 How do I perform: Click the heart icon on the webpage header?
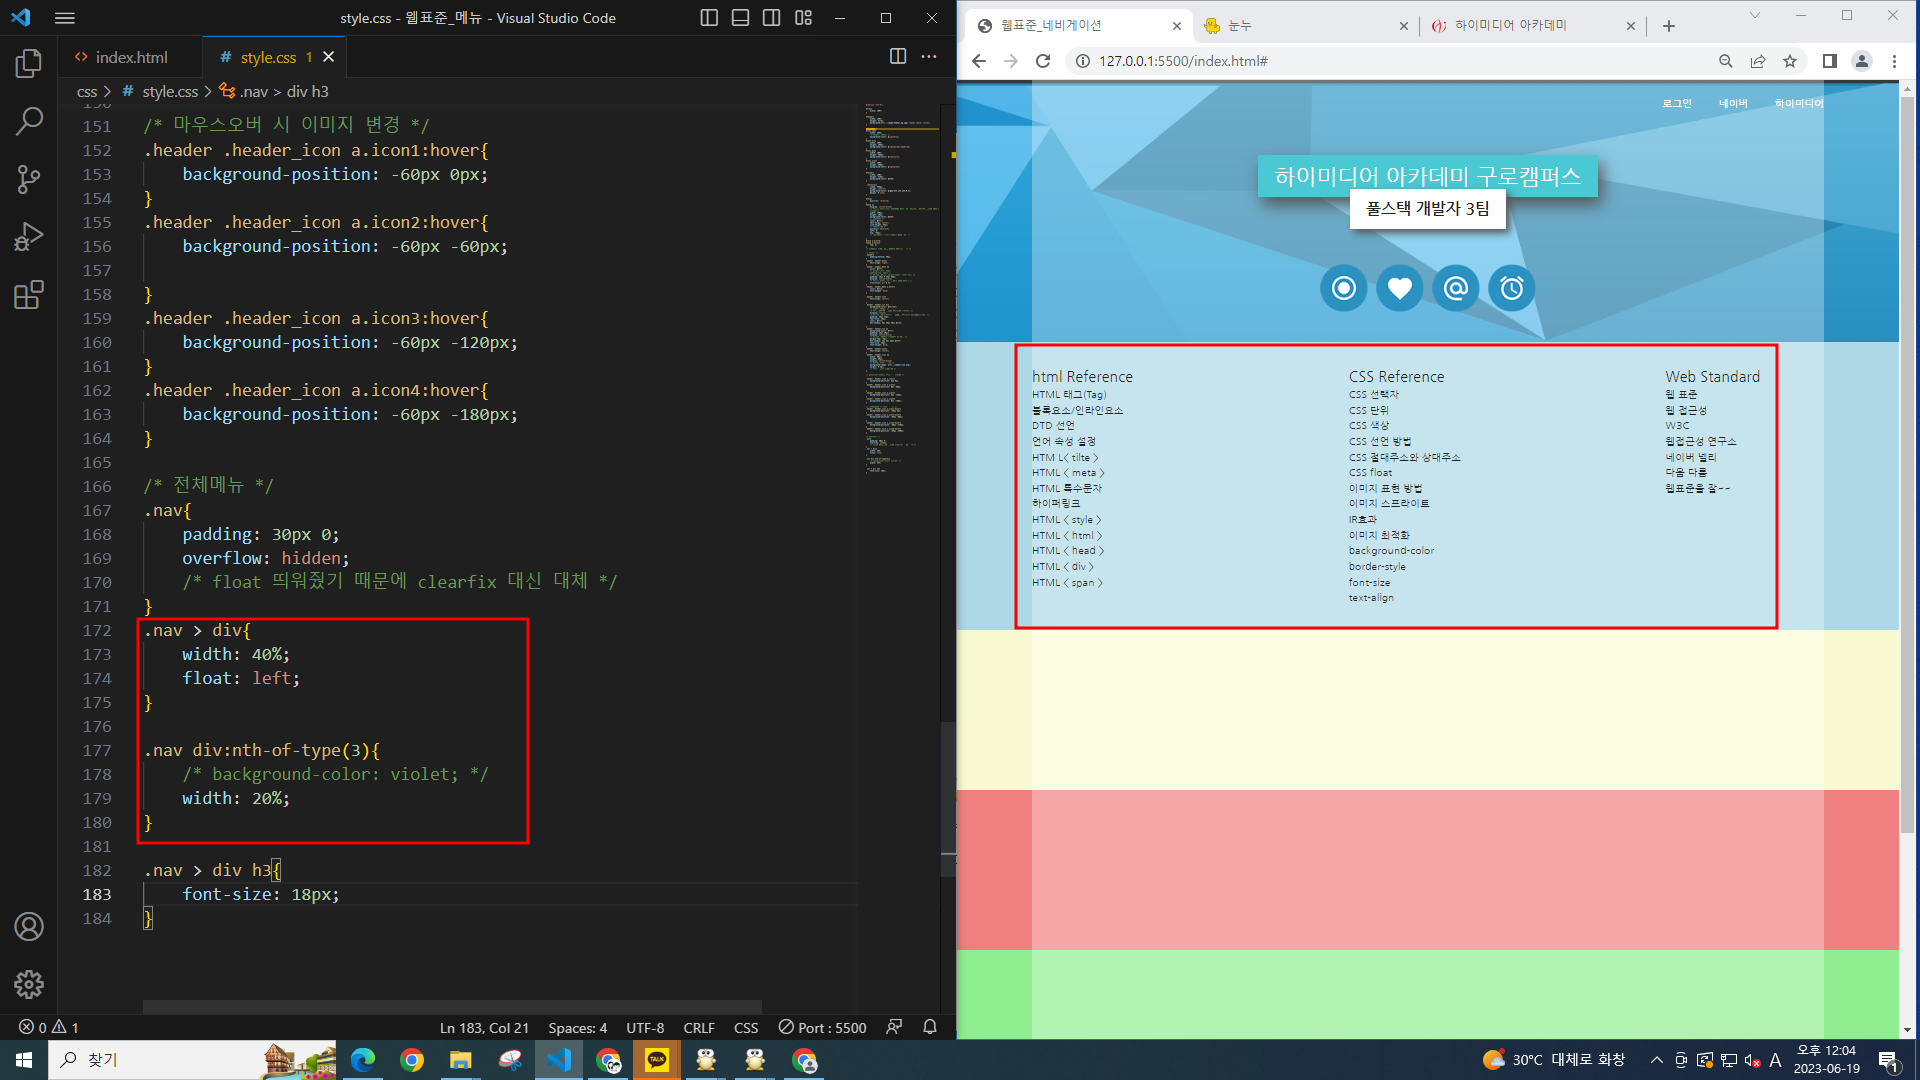tap(1399, 289)
